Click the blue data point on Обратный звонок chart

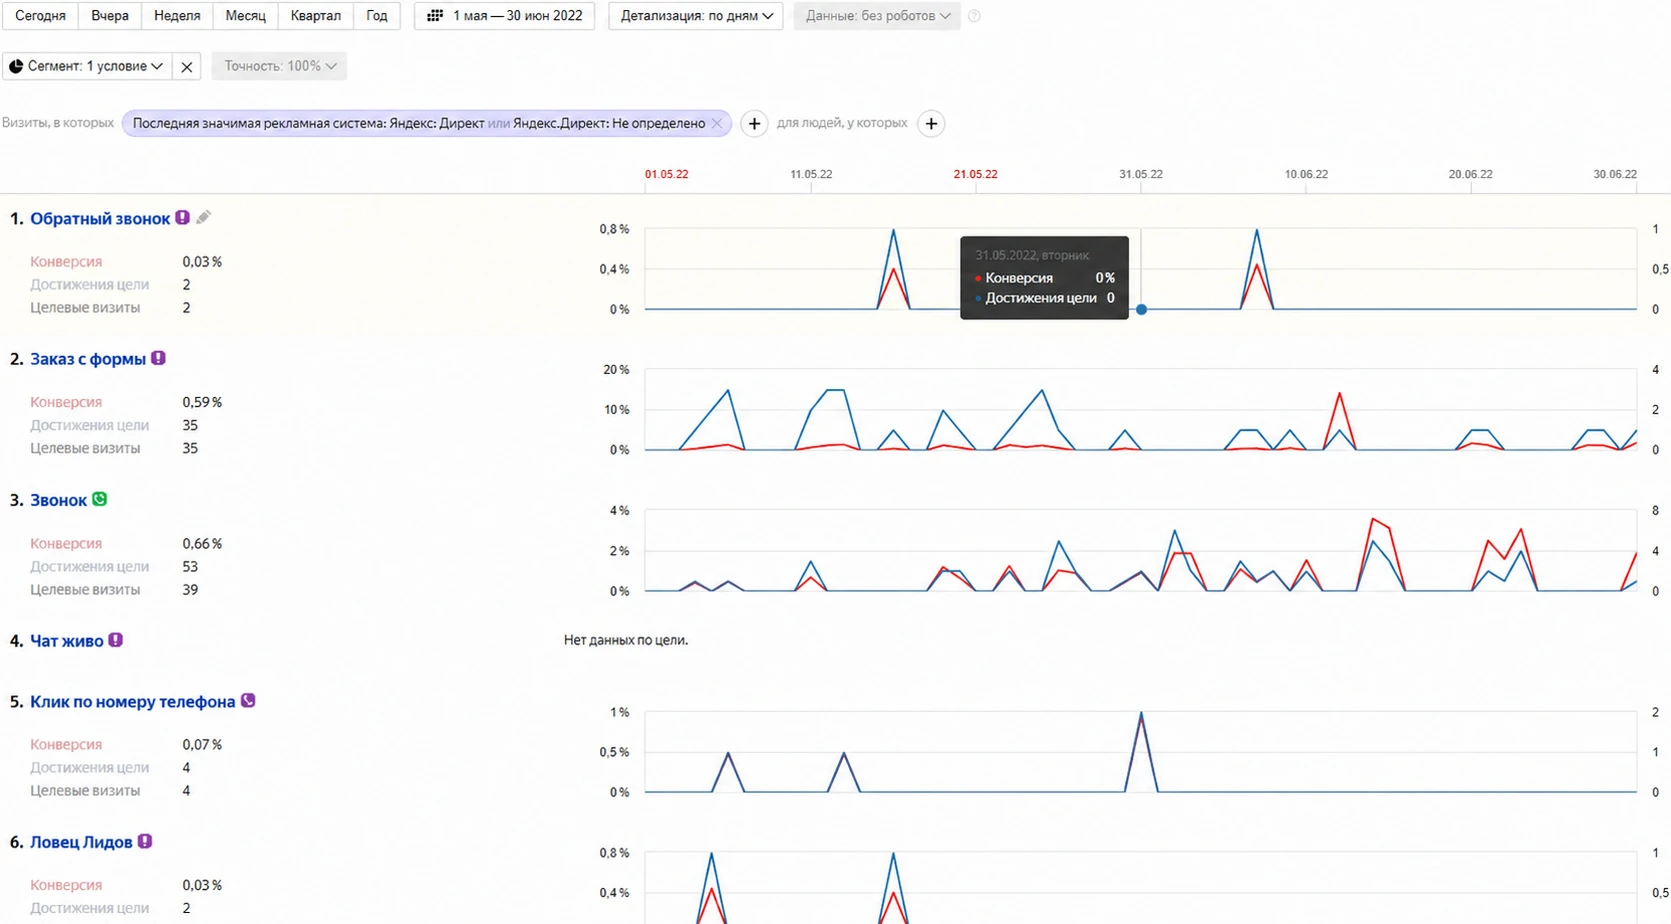click(x=1141, y=310)
